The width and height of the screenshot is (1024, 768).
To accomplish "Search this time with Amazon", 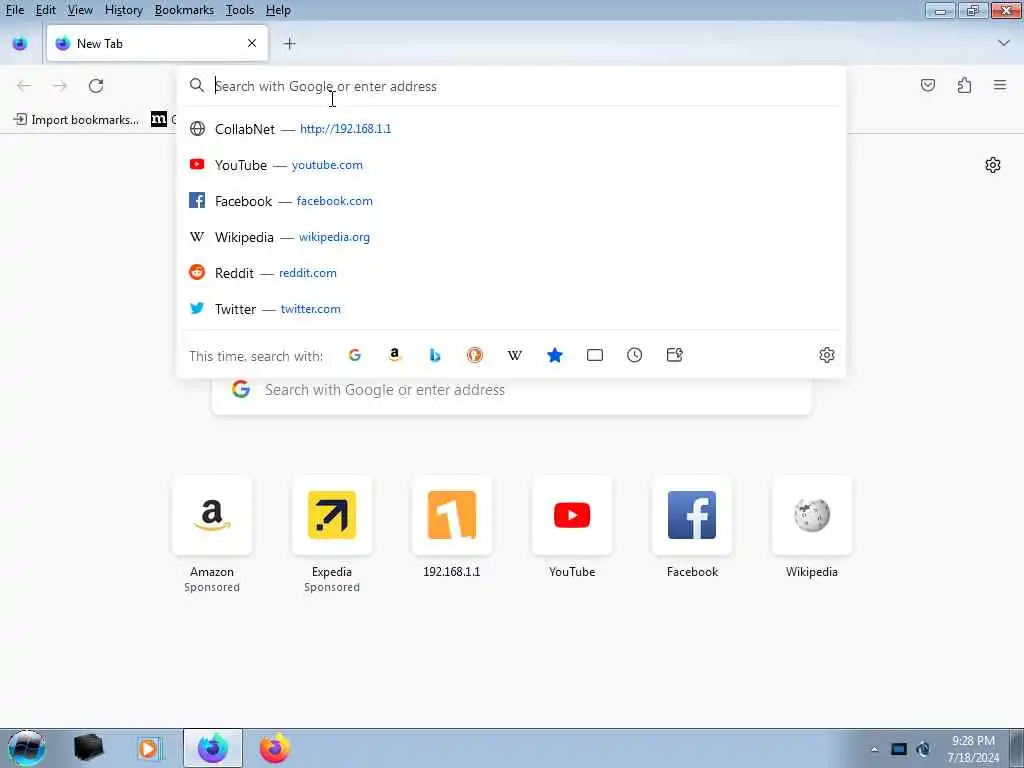I will [x=394, y=355].
